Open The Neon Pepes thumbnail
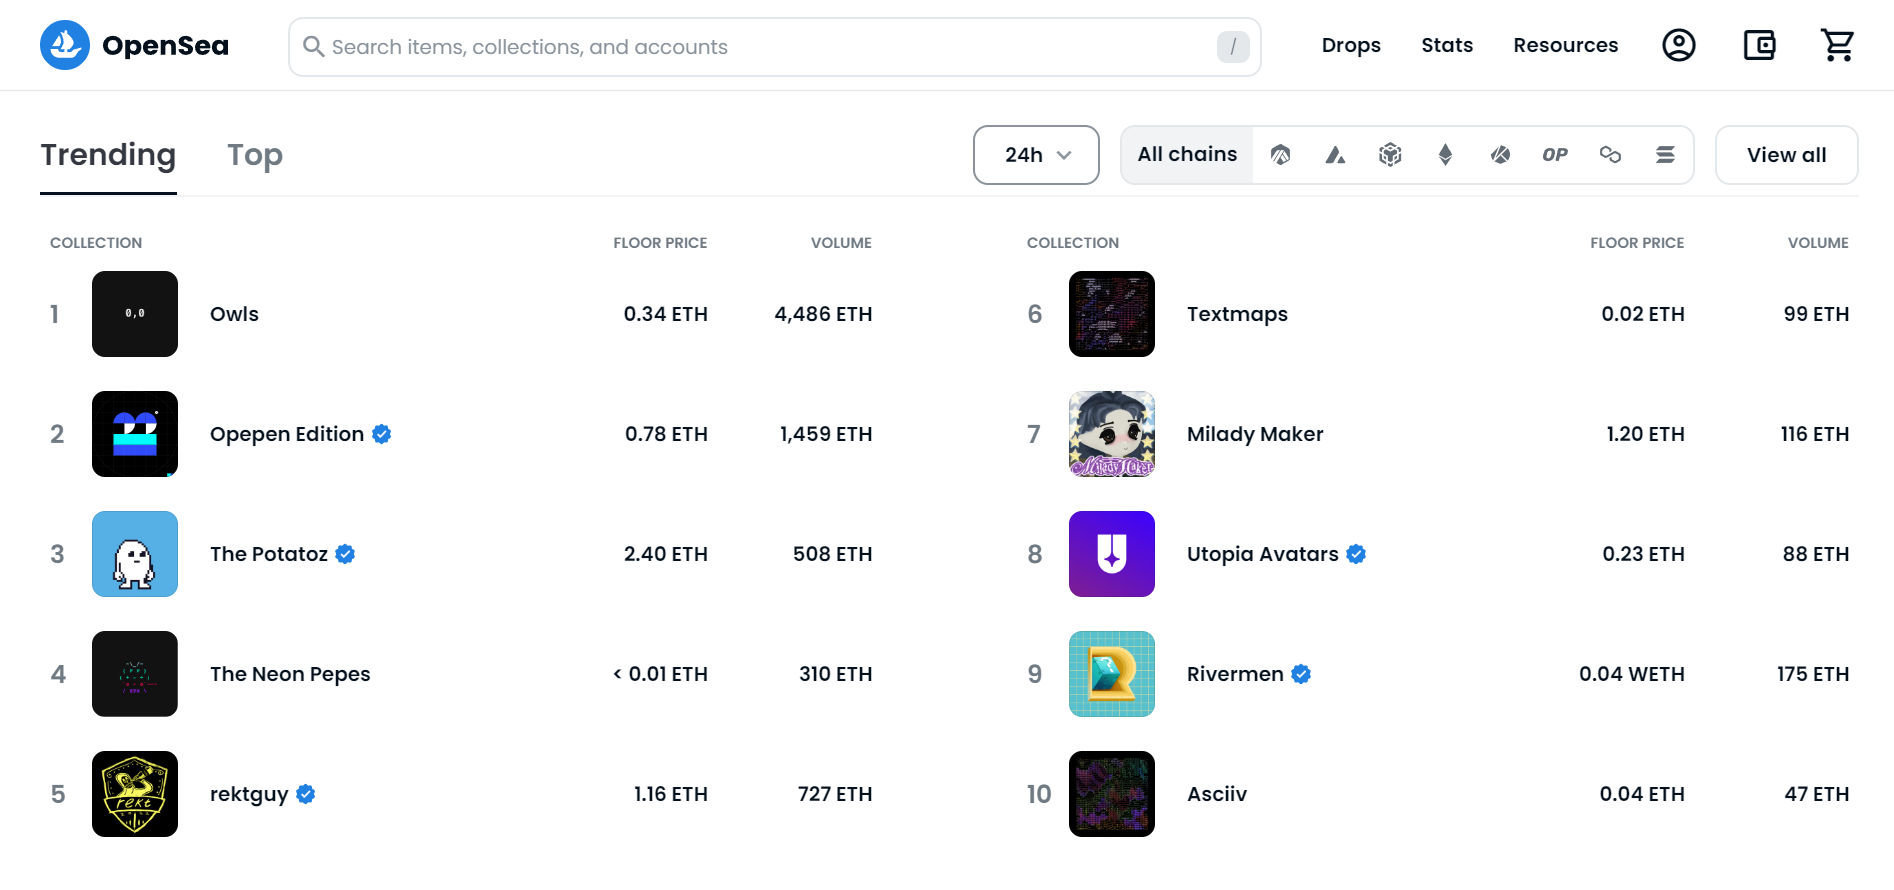Screen dimensions: 1894x890 tap(135, 674)
